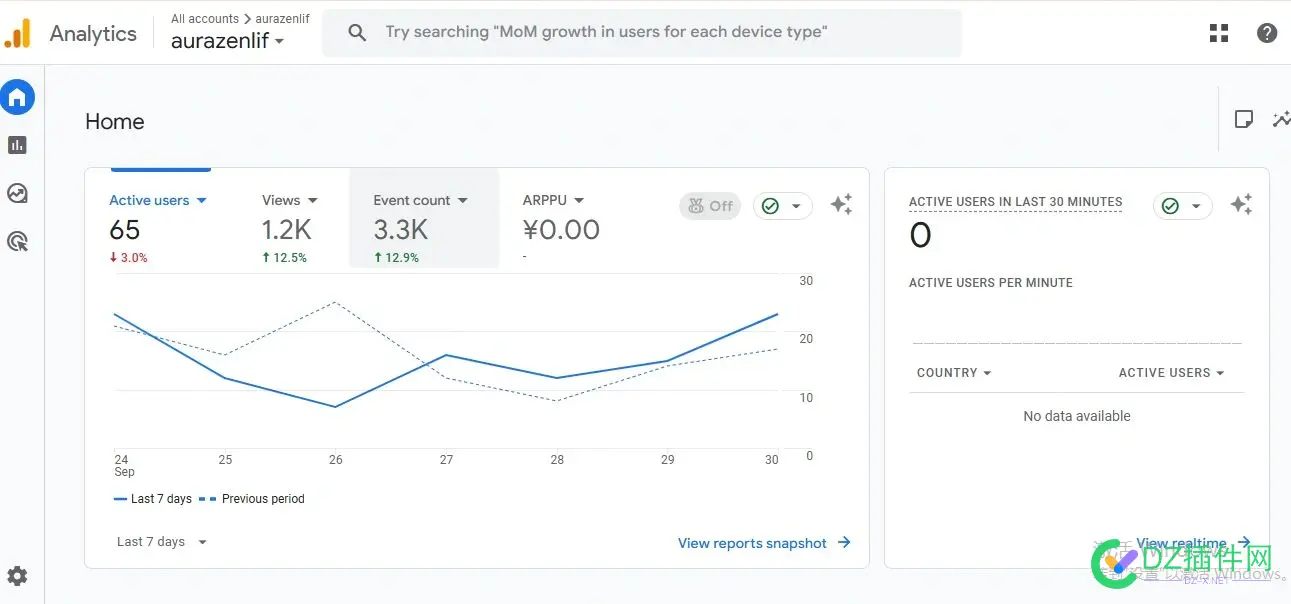Viewport: 1291px width, 604px height.
Task: Click the Help question mark icon
Action: tap(1266, 33)
